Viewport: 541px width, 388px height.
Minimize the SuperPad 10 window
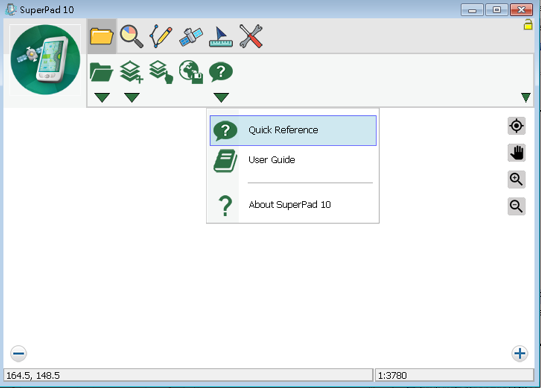(x=472, y=10)
